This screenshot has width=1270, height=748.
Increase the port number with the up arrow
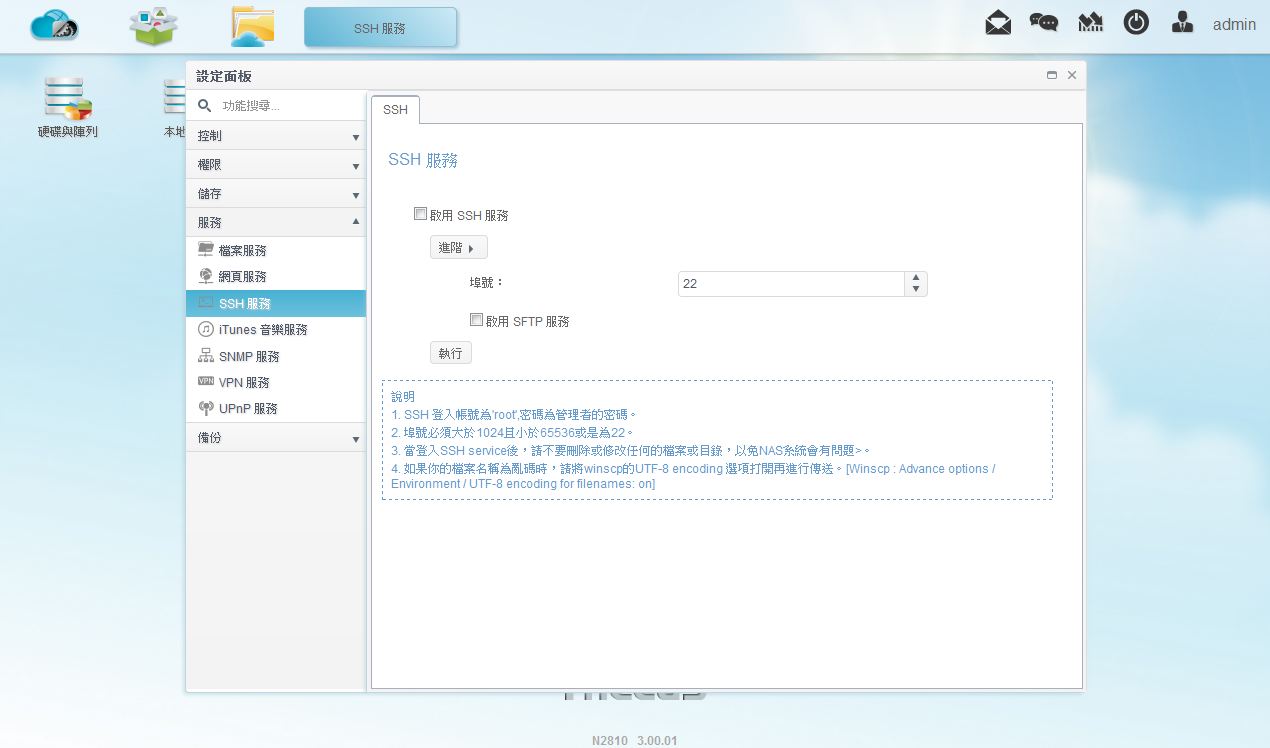click(x=915, y=278)
